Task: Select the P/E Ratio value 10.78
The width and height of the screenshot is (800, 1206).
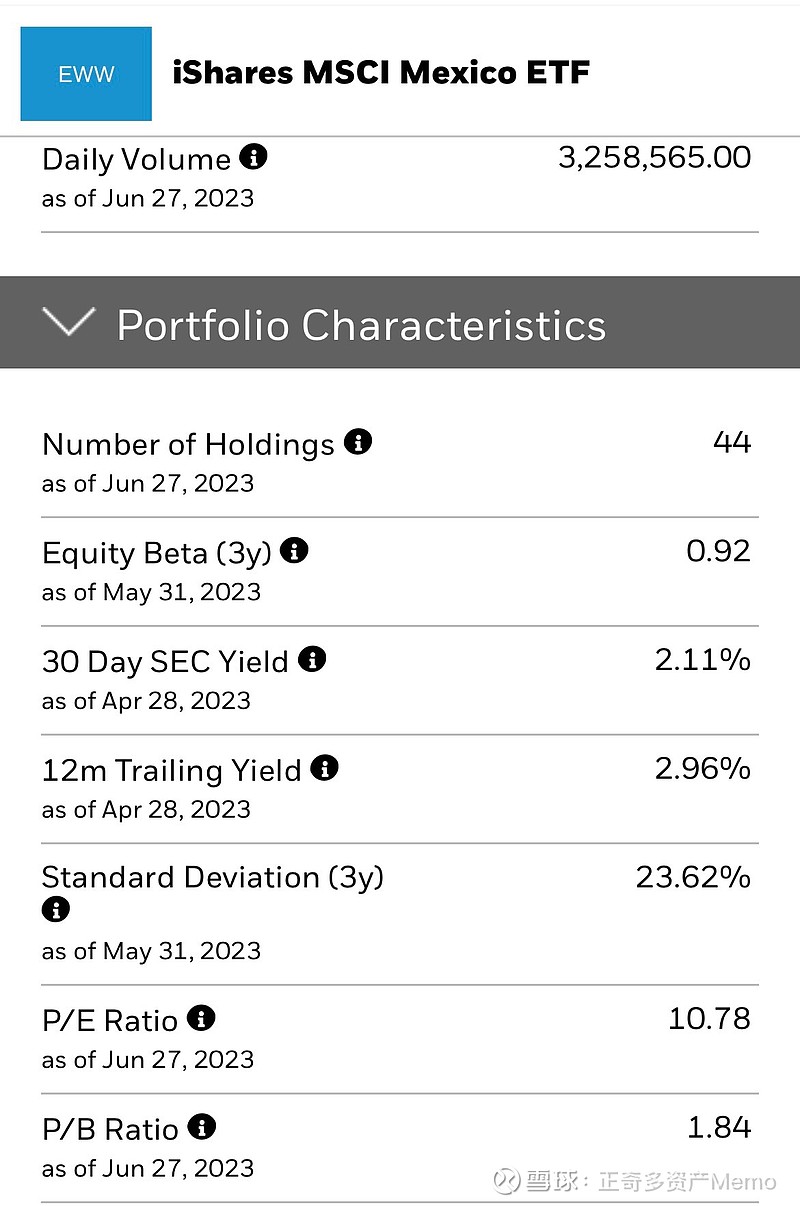Action: (x=709, y=1018)
